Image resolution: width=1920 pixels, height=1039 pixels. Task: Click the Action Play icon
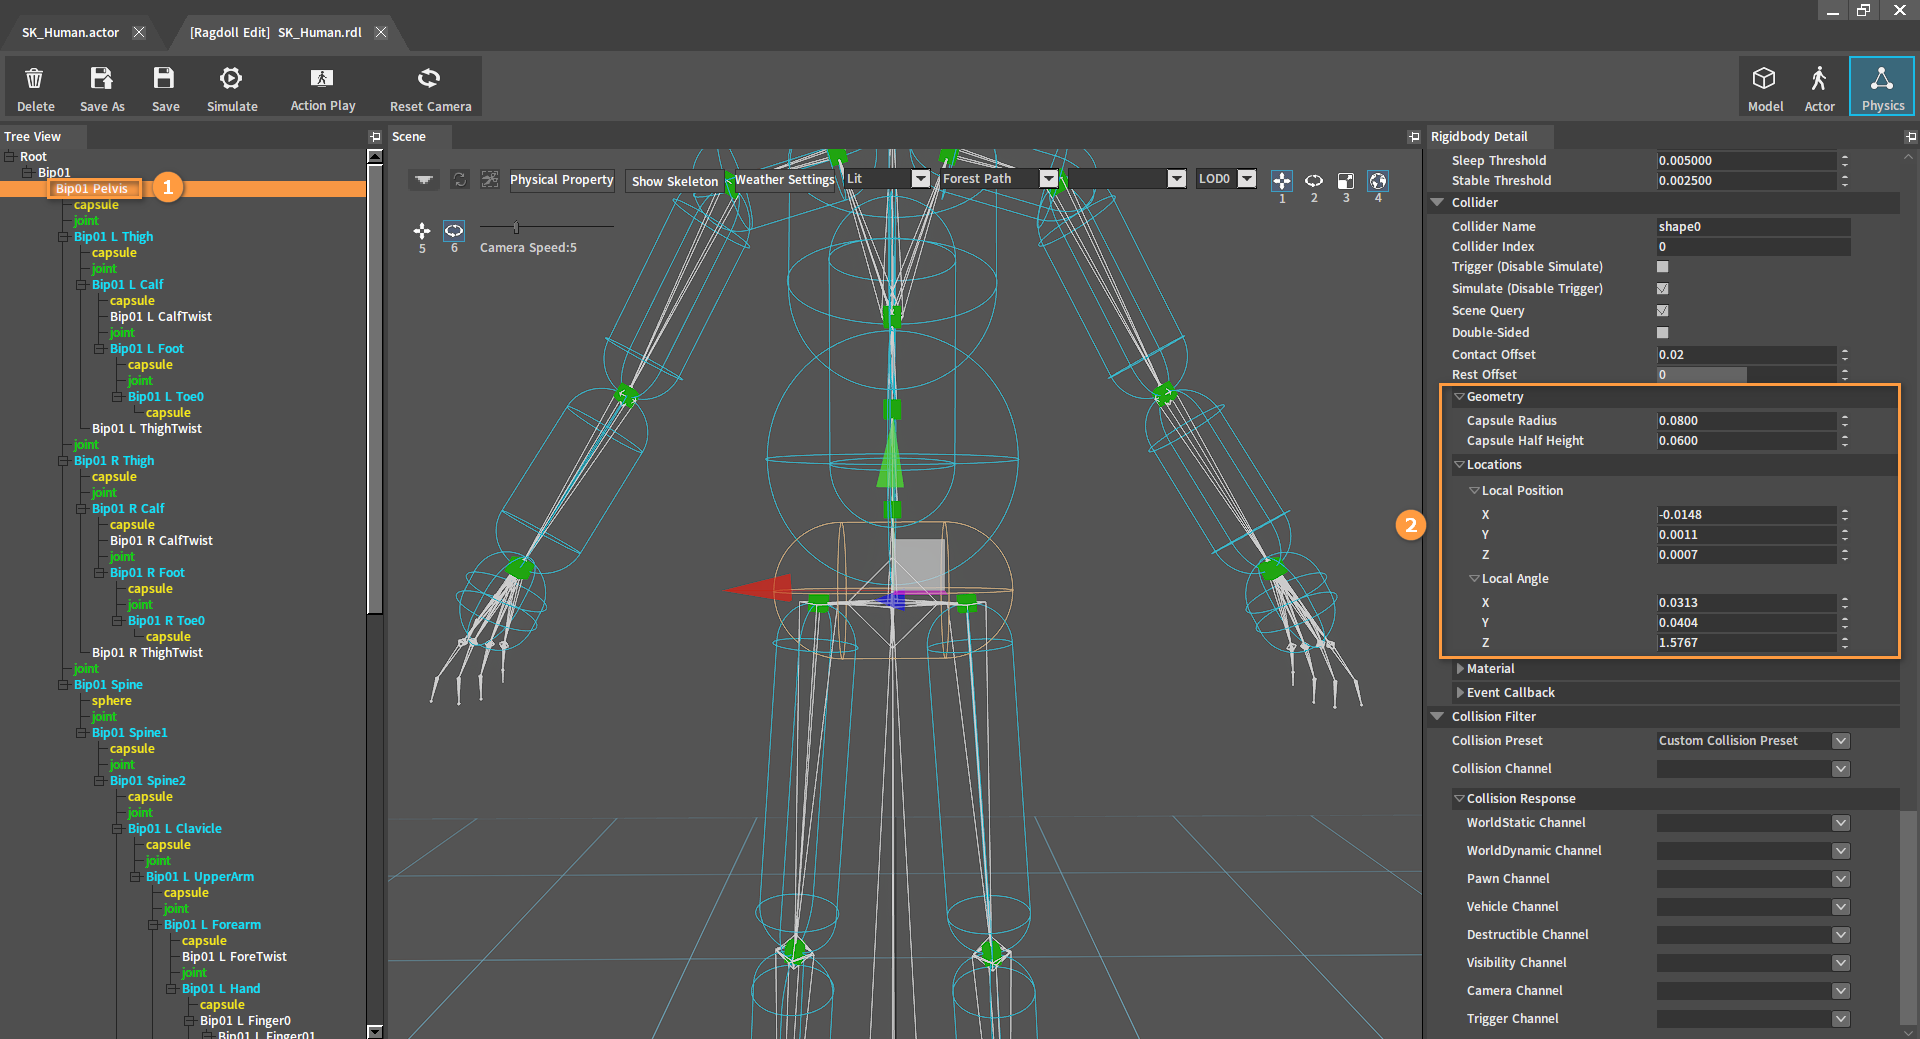tap(322, 78)
